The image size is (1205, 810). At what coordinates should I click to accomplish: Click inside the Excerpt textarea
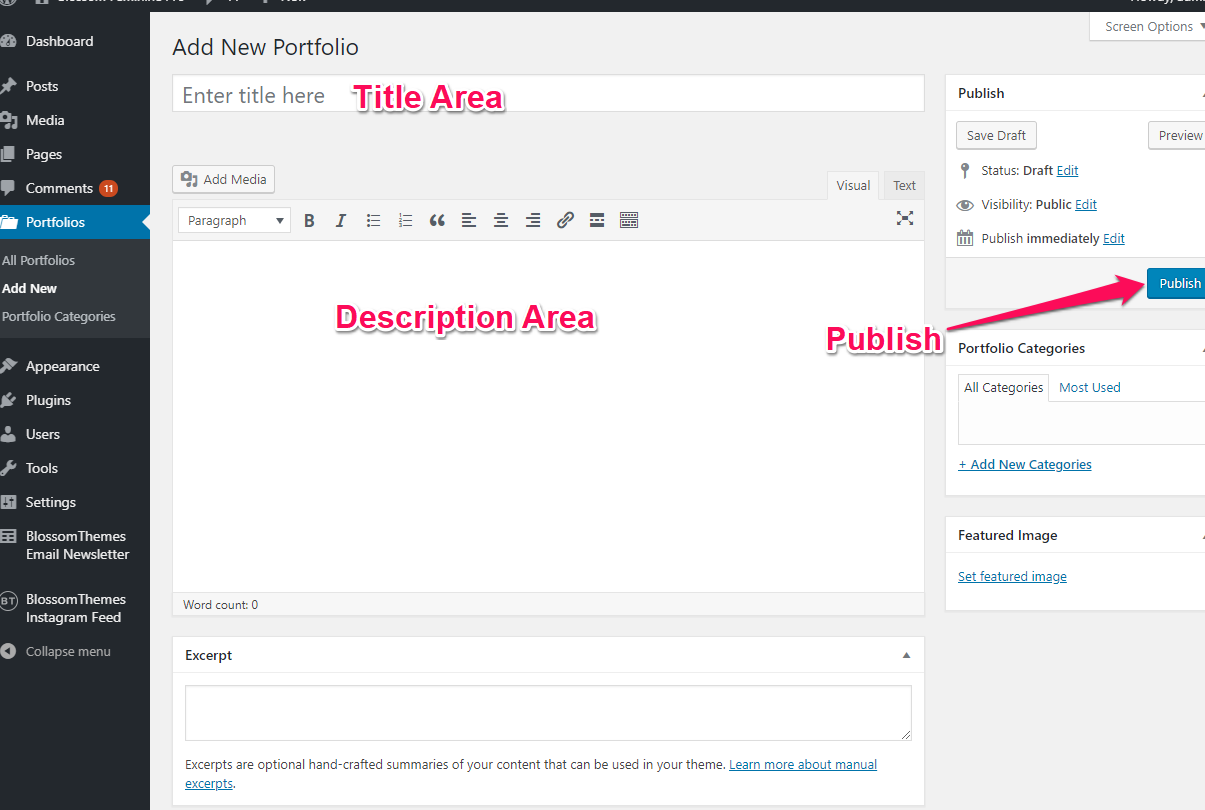coord(548,713)
